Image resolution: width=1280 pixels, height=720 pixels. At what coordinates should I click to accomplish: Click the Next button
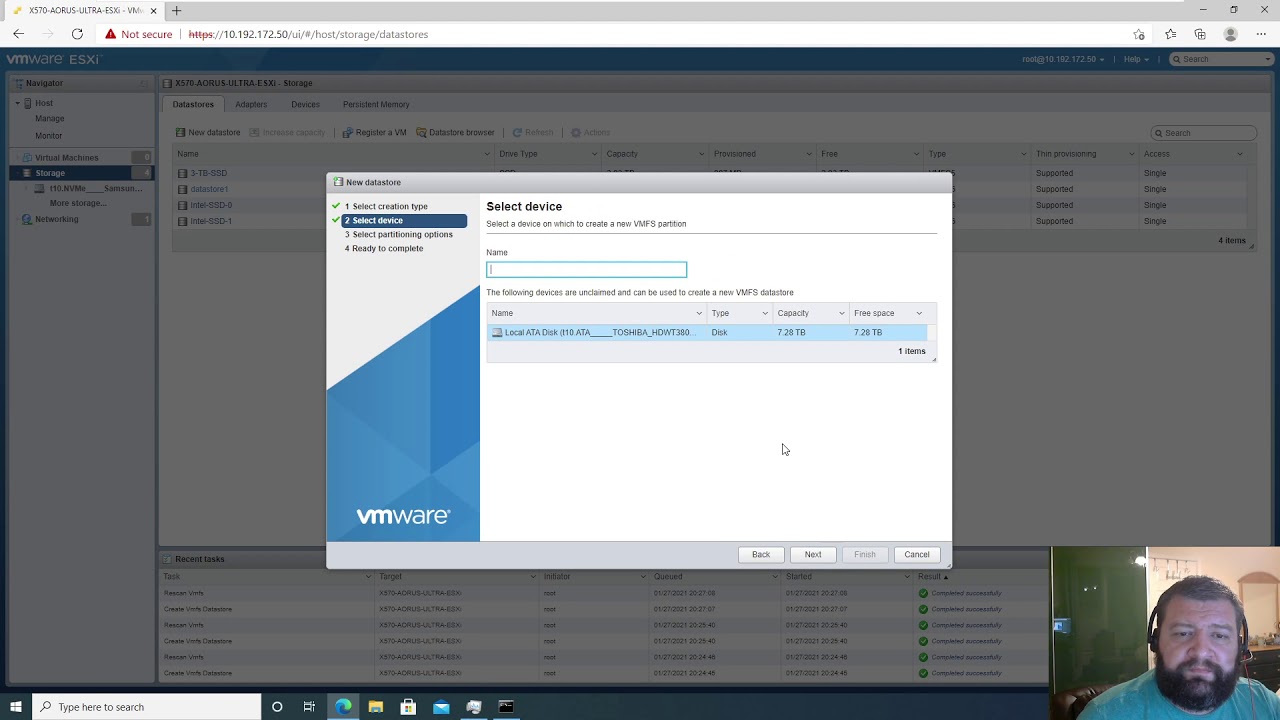pos(813,554)
